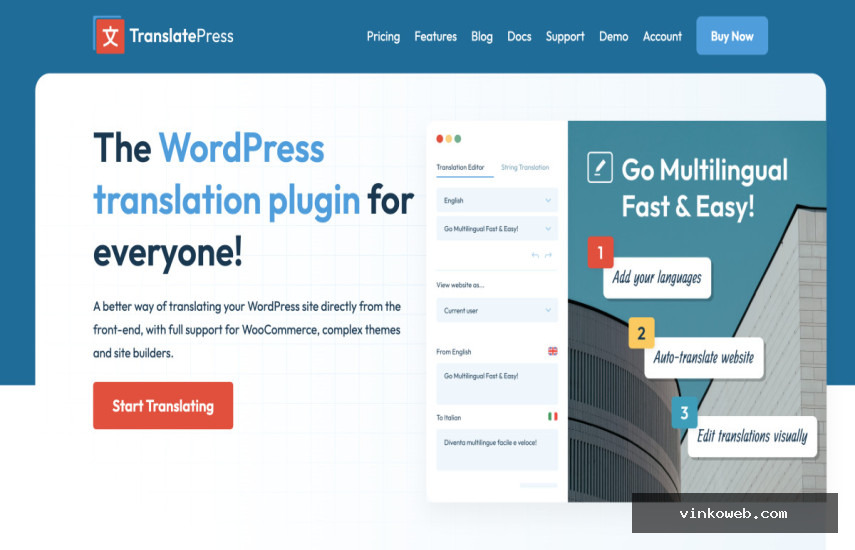Click the Start Translating button
Screen dimensions: 855x550
tap(163, 406)
